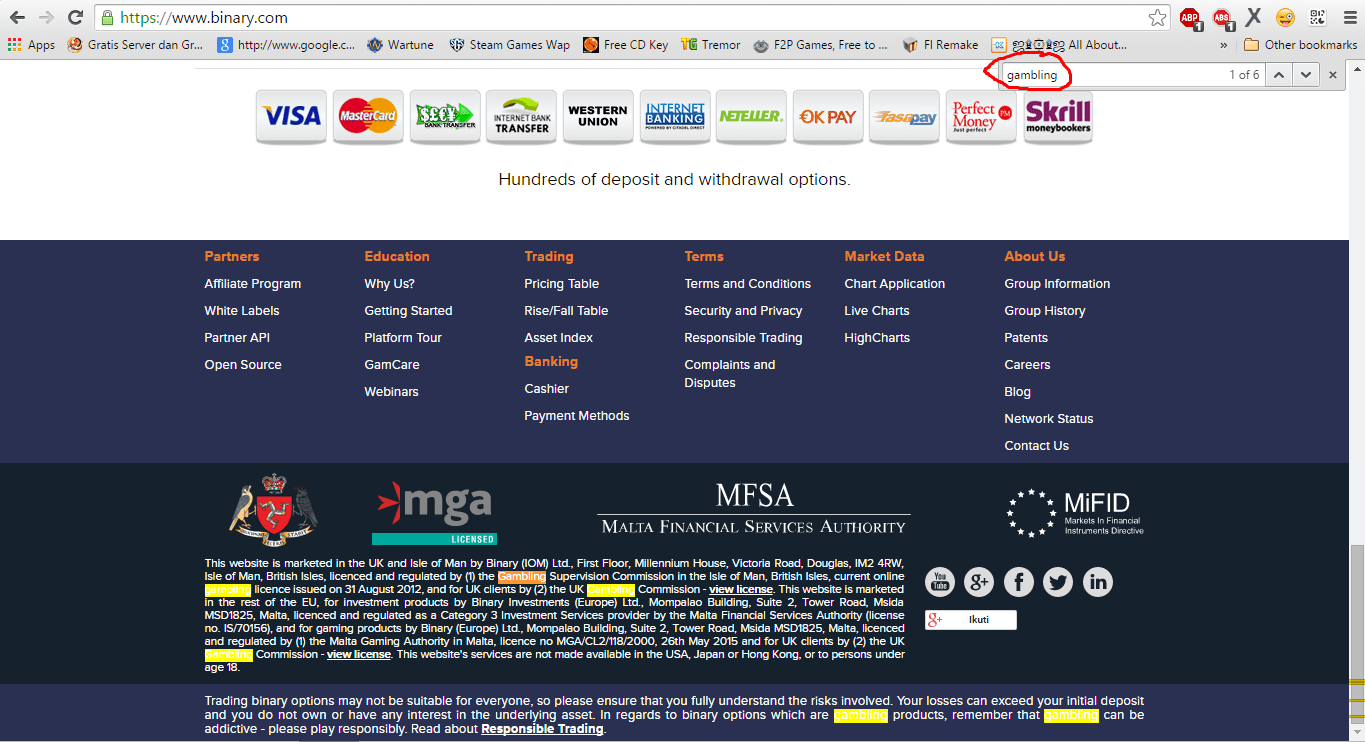Open the Wartune bookmark
Viewport: 1365px width, 742px height.
(400, 45)
